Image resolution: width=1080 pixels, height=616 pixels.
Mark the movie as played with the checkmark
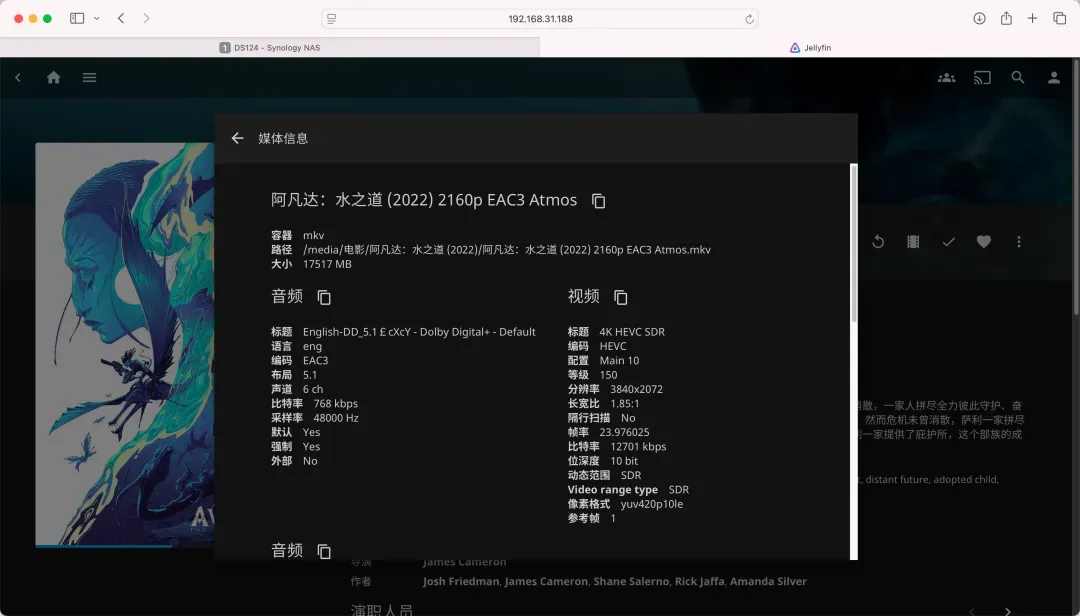pyautogui.click(x=948, y=242)
